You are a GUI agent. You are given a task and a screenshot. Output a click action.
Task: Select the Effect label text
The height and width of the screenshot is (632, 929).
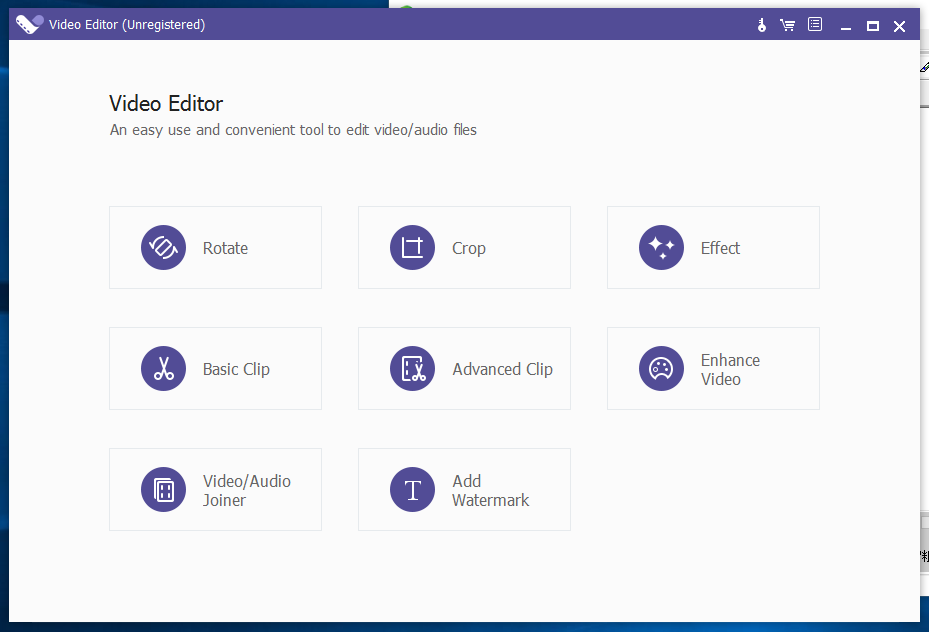click(x=720, y=248)
